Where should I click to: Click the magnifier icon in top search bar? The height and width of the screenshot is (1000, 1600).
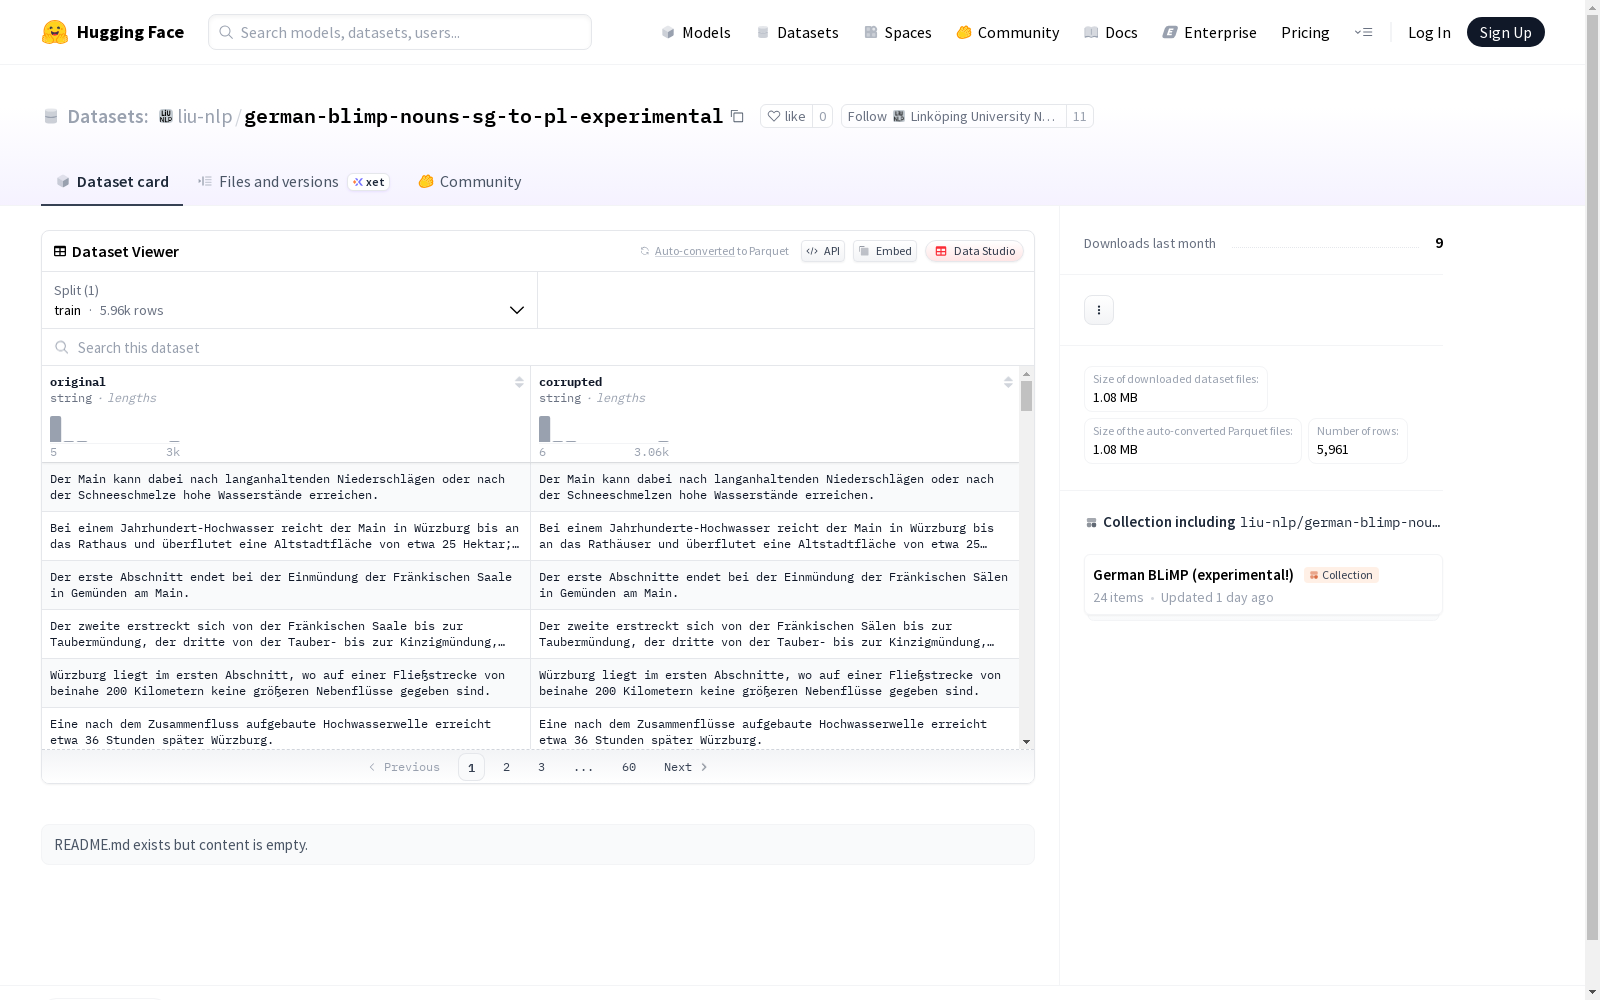(x=226, y=32)
